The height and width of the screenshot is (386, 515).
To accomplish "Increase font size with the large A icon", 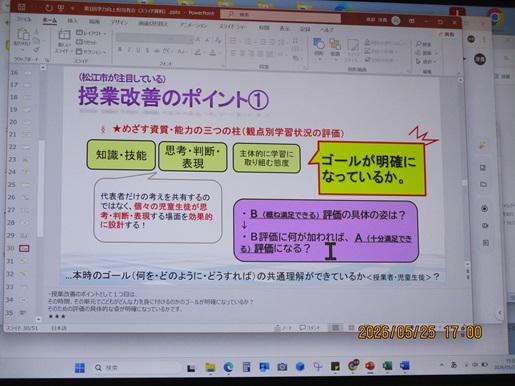I will [198, 40].
